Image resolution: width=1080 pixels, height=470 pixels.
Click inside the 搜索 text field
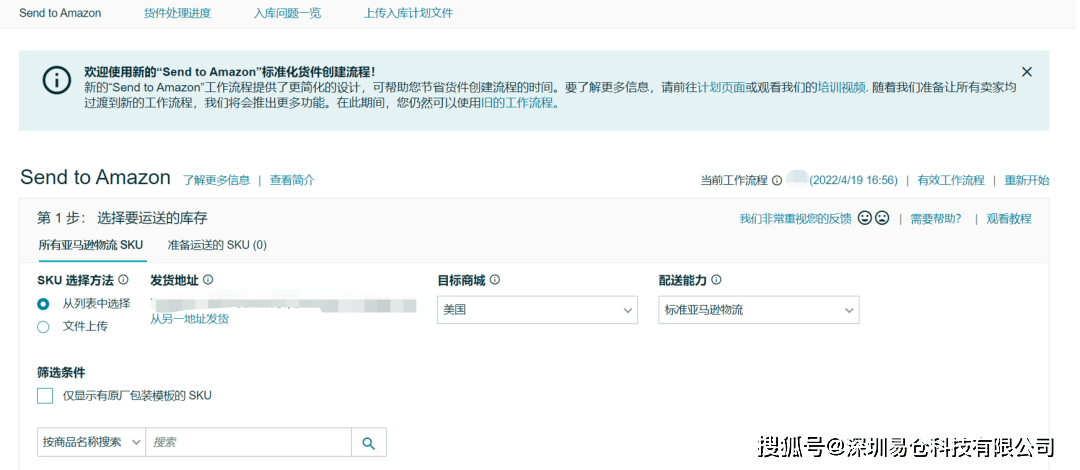coord(249,442)
